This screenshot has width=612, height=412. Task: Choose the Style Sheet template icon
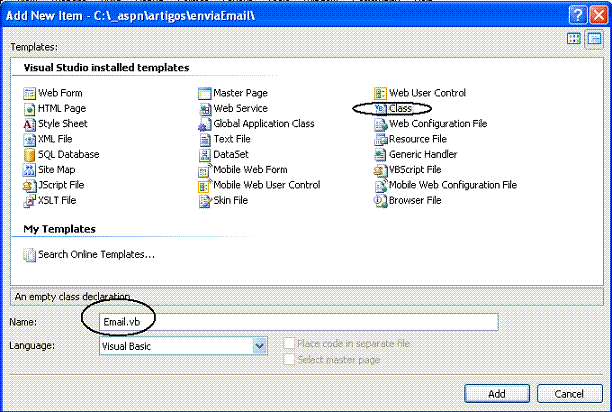[29, 124]
